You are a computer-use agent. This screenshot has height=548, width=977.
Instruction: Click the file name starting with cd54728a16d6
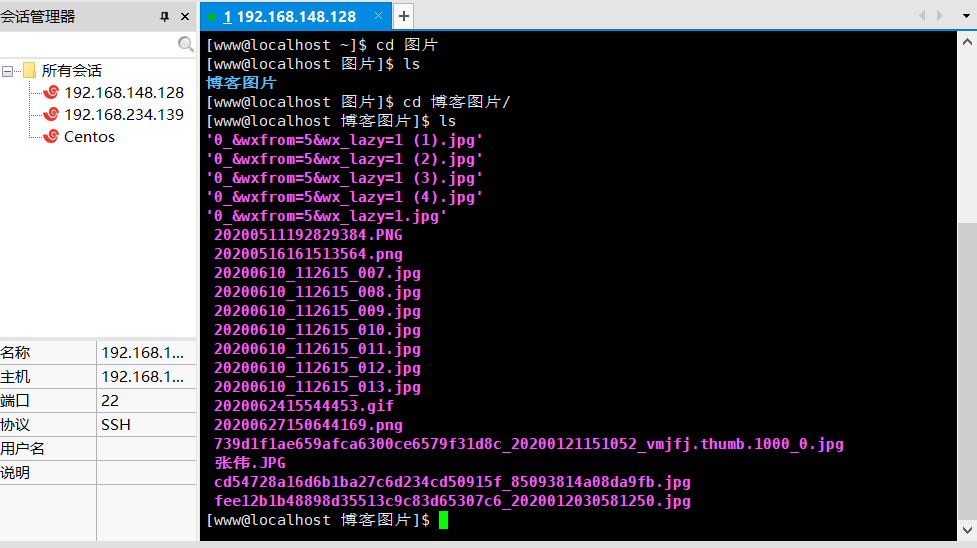coord(452,482)
